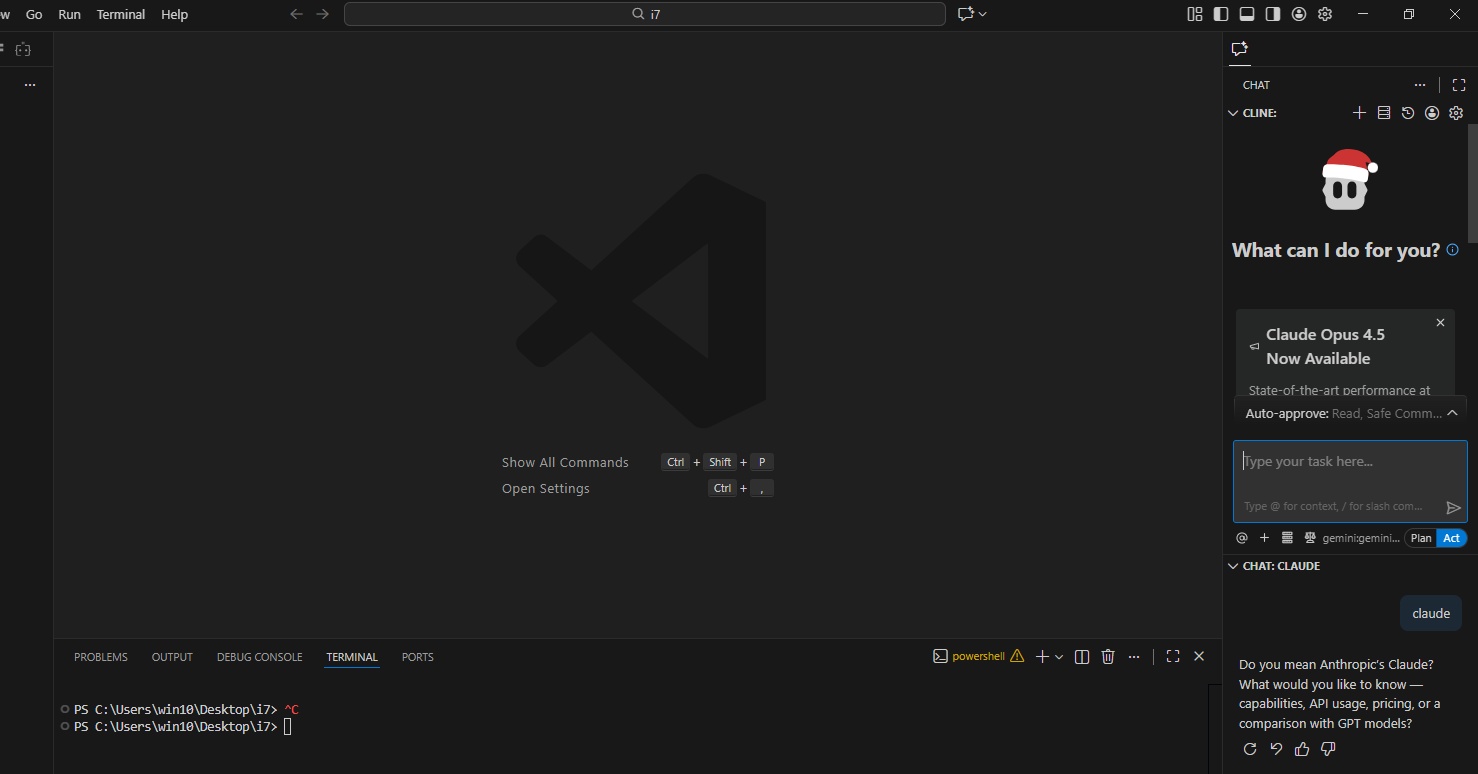Image resolution: width=1478 pixels, height=774 pixels.
Task: Toggle the primary side bar
Action: click(1221, 14)
